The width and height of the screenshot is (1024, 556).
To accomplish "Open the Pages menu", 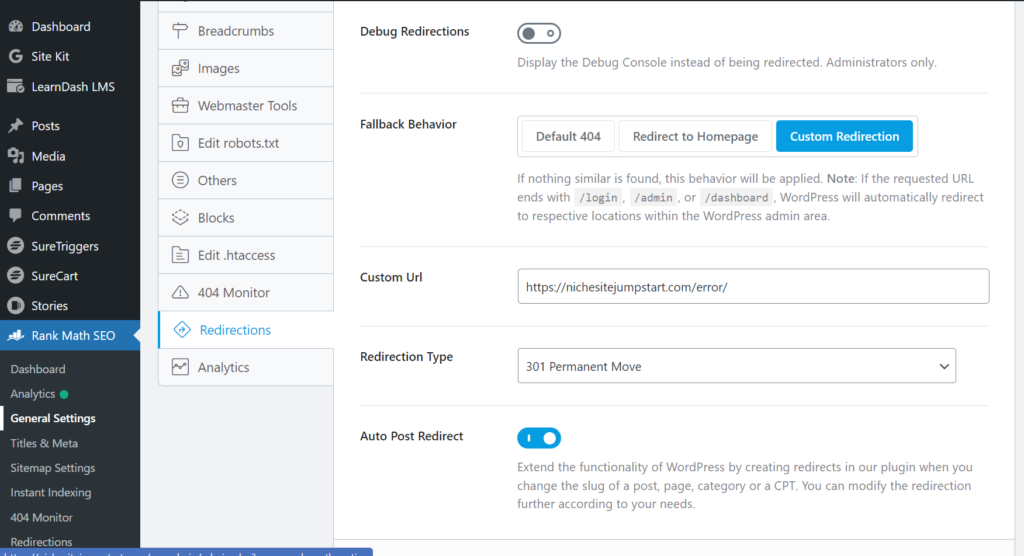I will 70,186.
